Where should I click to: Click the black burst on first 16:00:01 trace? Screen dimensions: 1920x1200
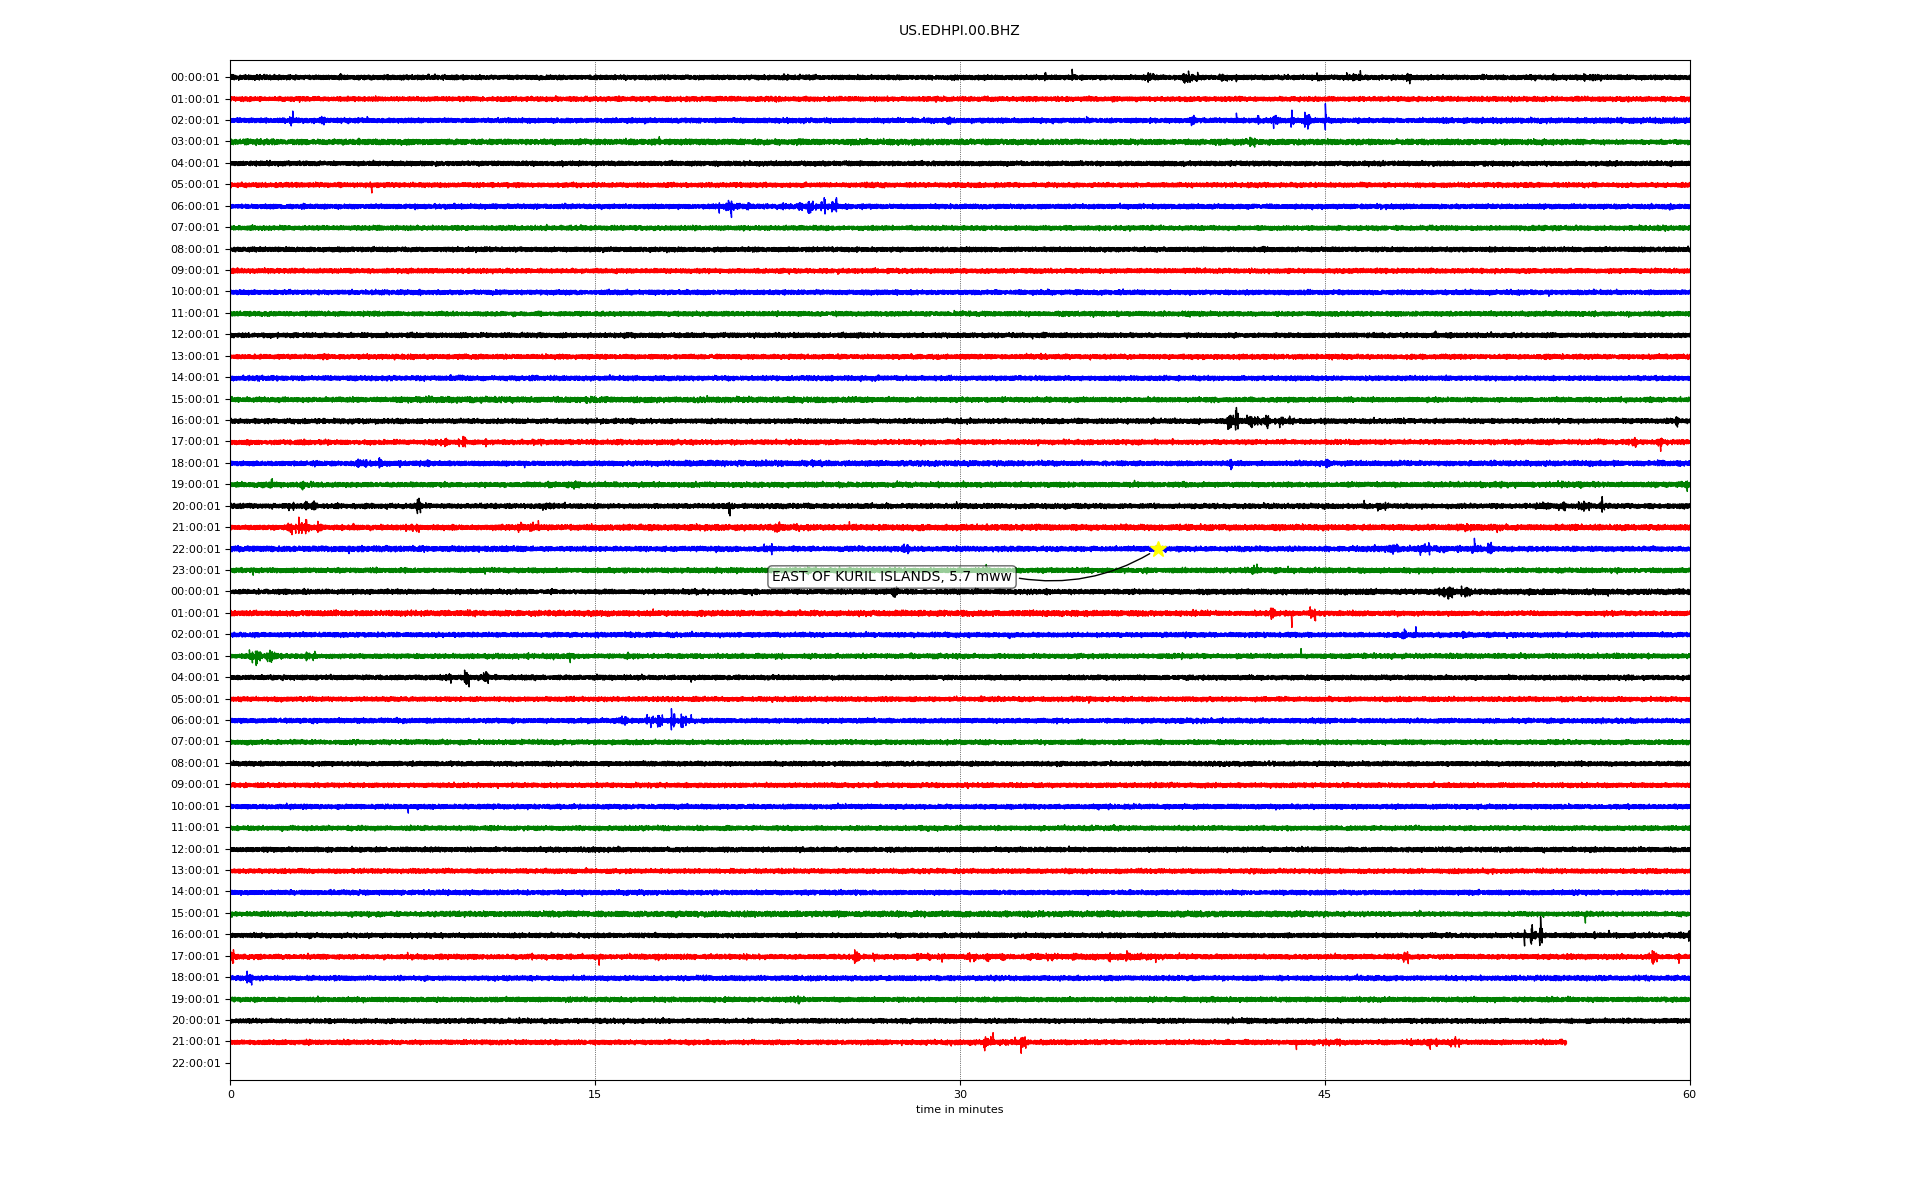tap(1236, 421)
